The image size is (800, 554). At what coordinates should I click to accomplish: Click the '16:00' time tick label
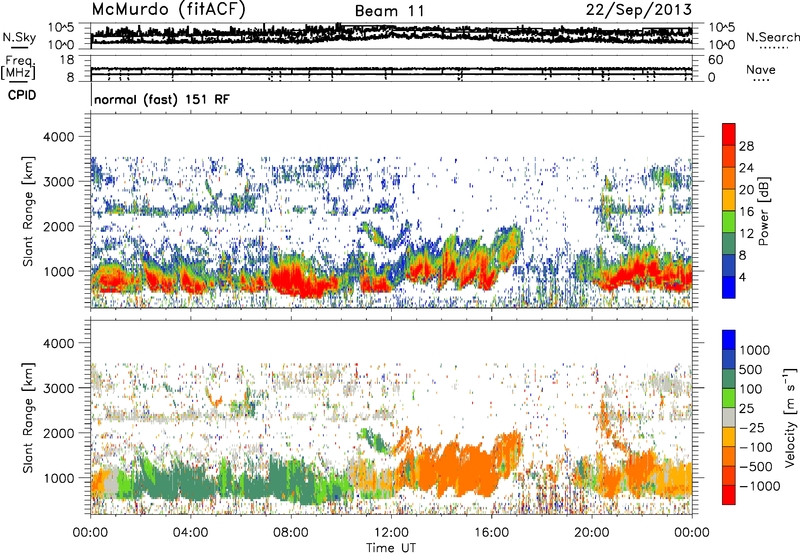[491, 533]
